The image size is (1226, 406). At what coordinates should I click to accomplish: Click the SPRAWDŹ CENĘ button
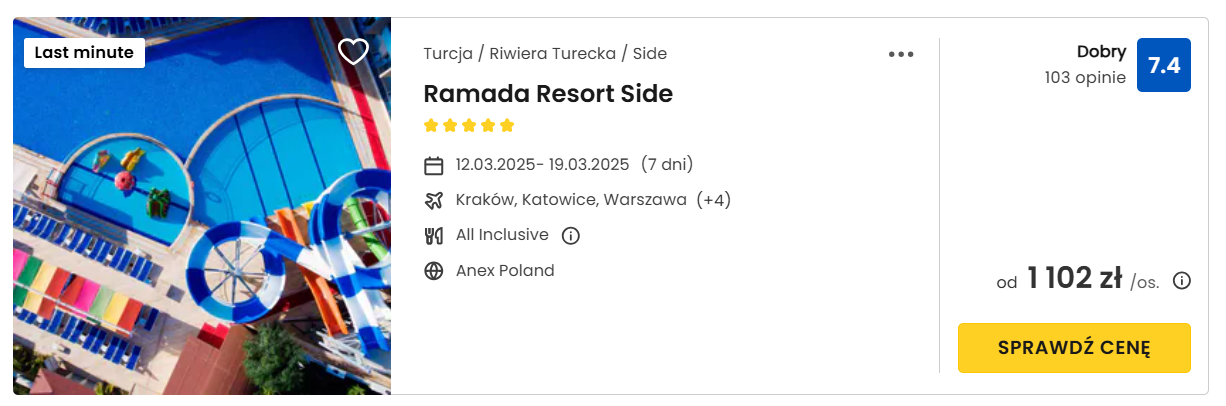tap(1074, 348)
